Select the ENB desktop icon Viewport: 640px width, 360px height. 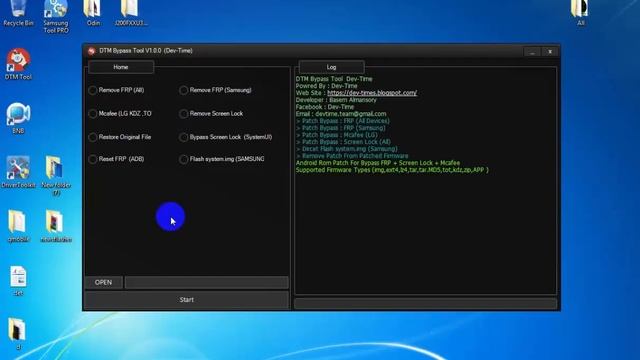point(18,118)
